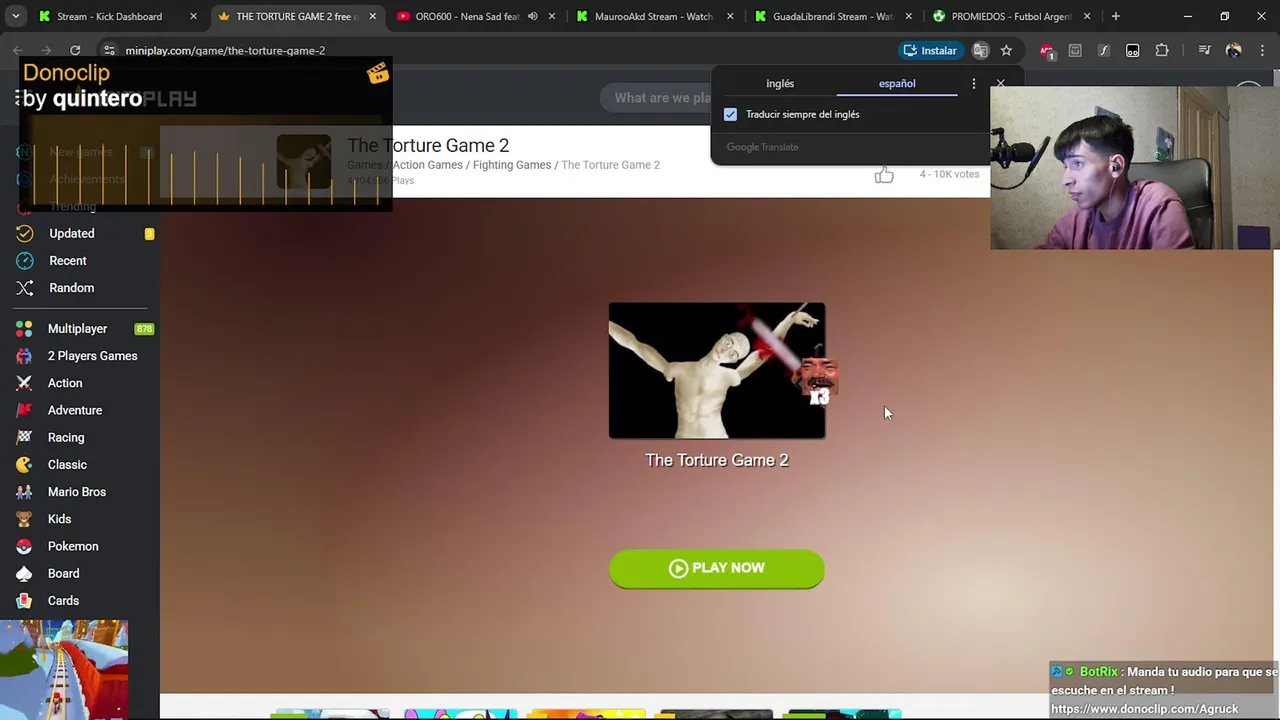Click the Mario Bros category icon

point(24,492)
